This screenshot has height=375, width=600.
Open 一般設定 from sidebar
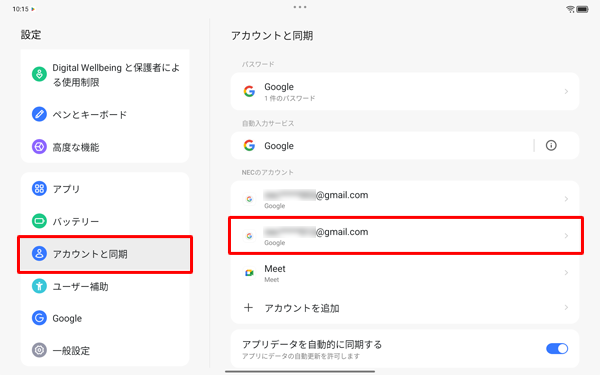105,350
